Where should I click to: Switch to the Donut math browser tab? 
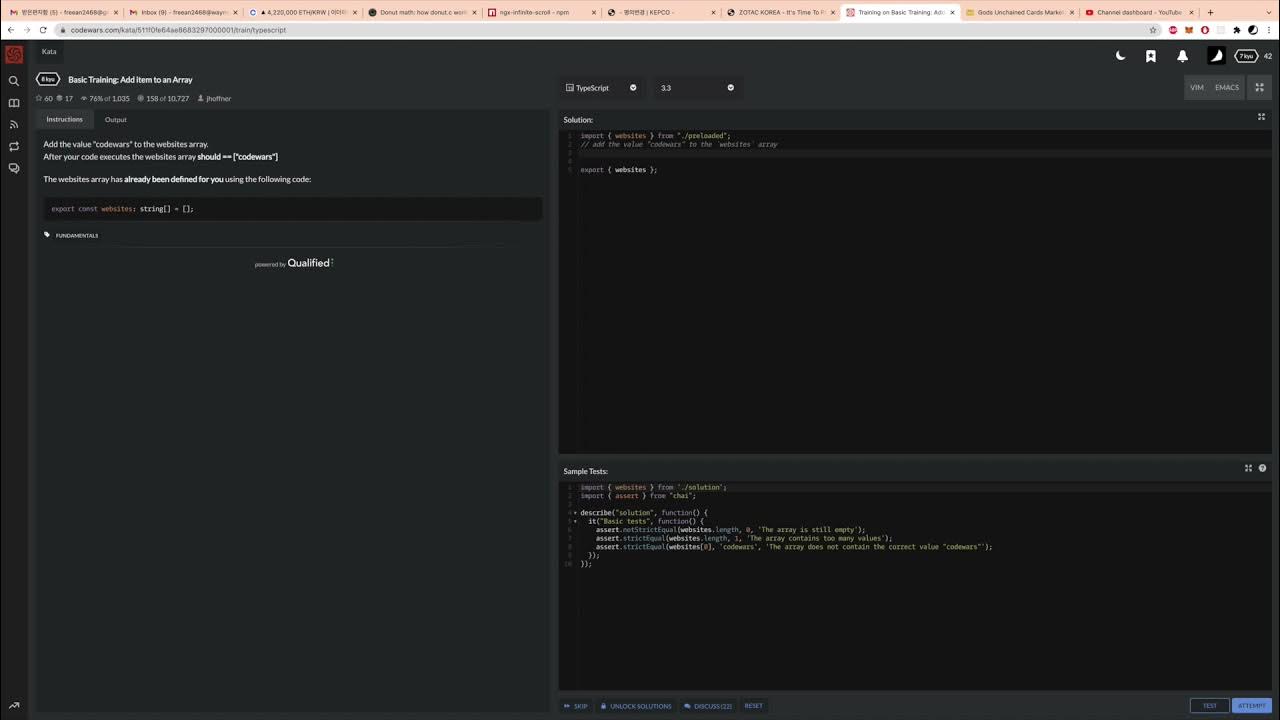420,12
